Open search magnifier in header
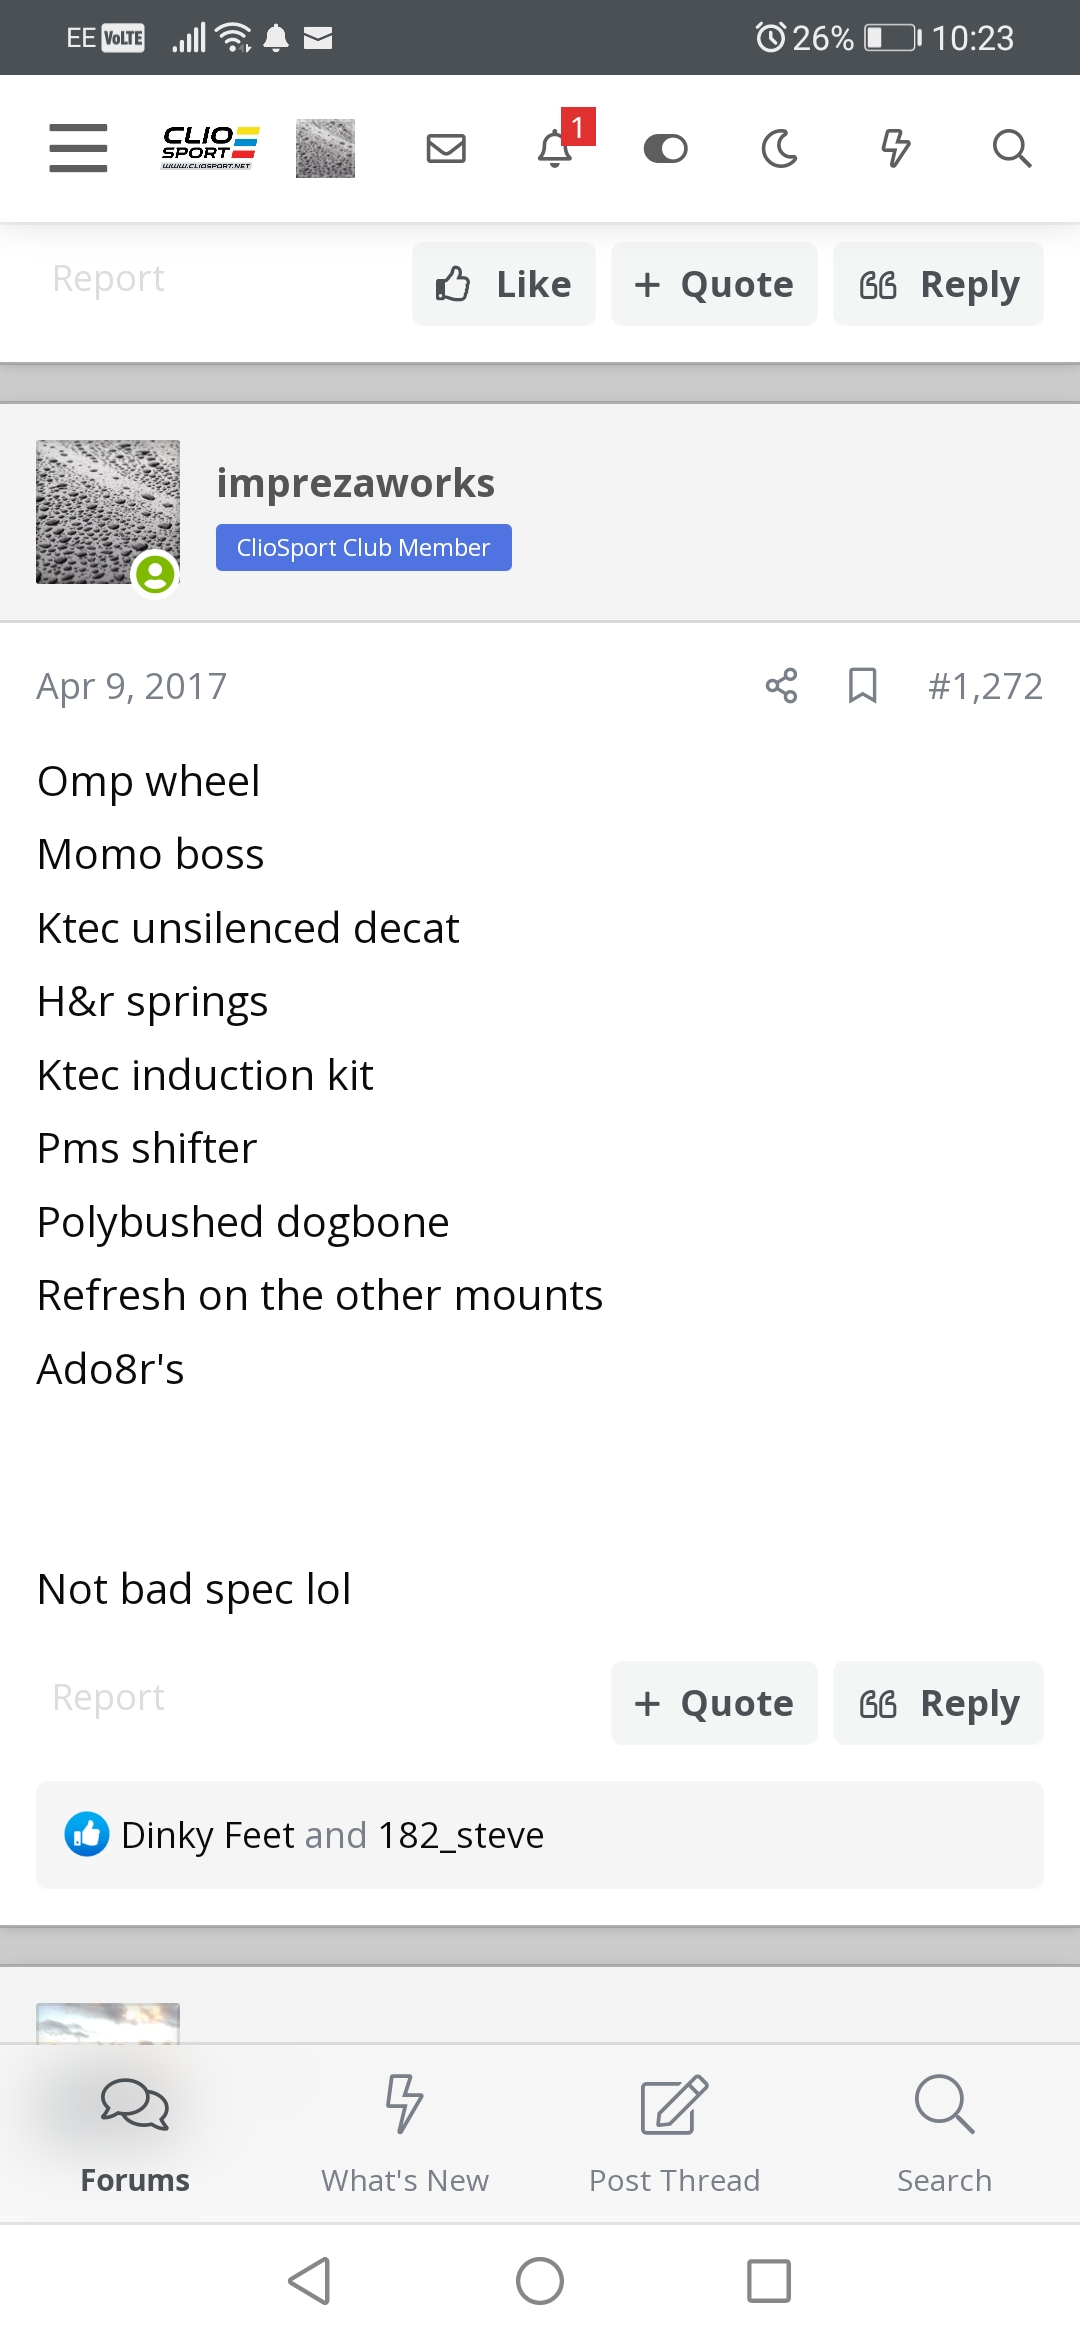 click(x=1011, y=148)
